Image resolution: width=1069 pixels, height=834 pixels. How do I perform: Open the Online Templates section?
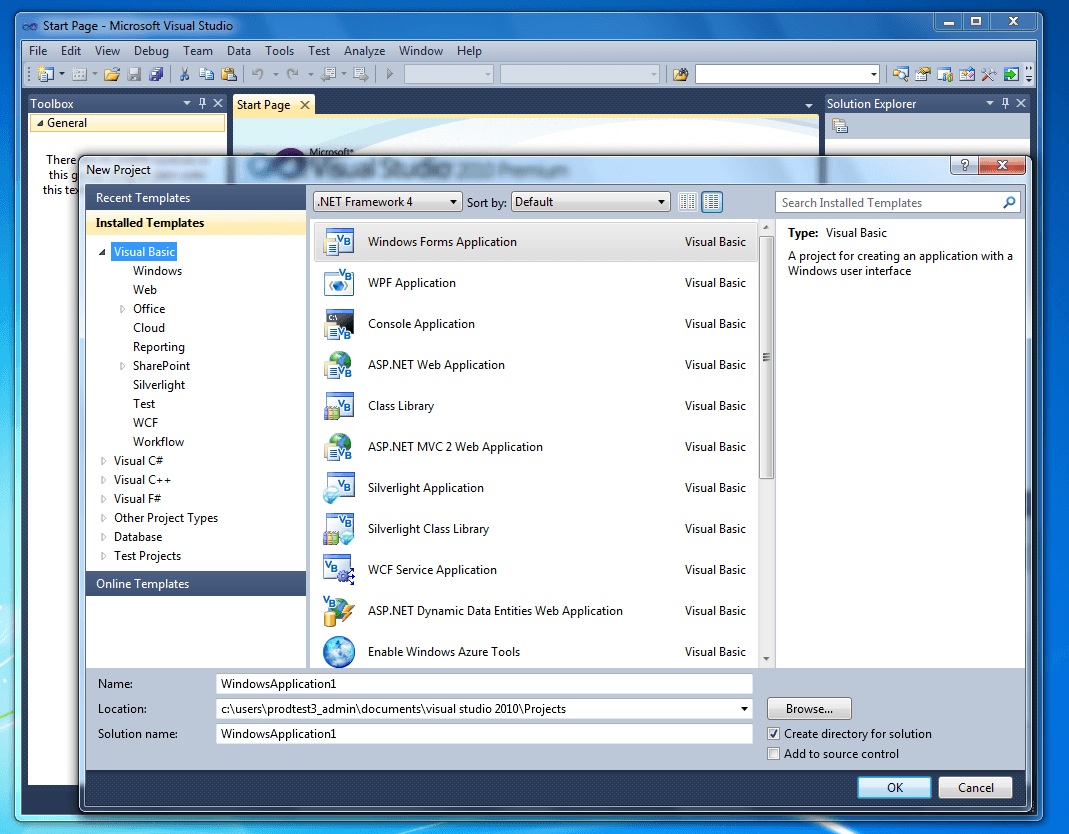click(x=196, y=584)
